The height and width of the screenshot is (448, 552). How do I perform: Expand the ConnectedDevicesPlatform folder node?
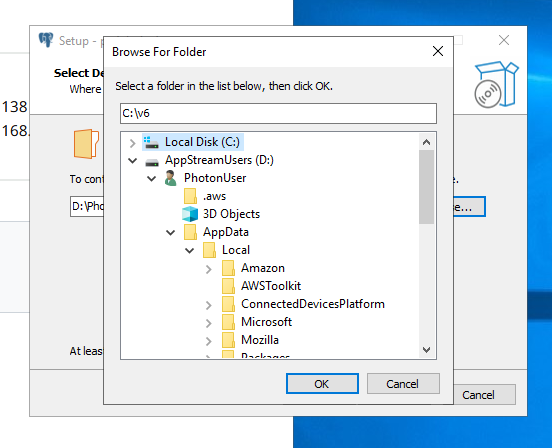[208, 305]
